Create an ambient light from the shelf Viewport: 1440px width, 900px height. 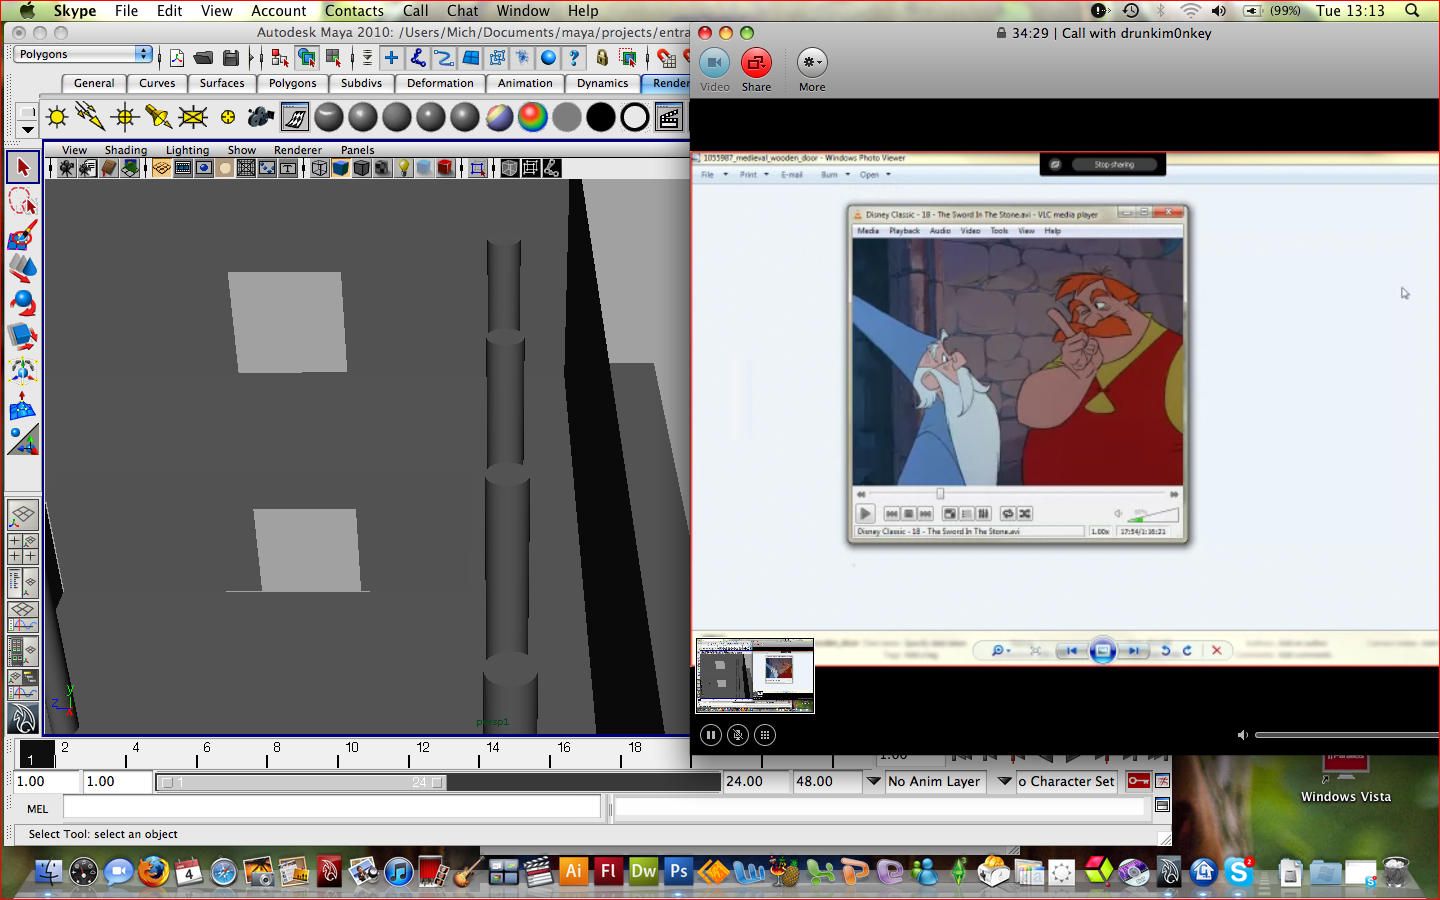click(57, 117)
